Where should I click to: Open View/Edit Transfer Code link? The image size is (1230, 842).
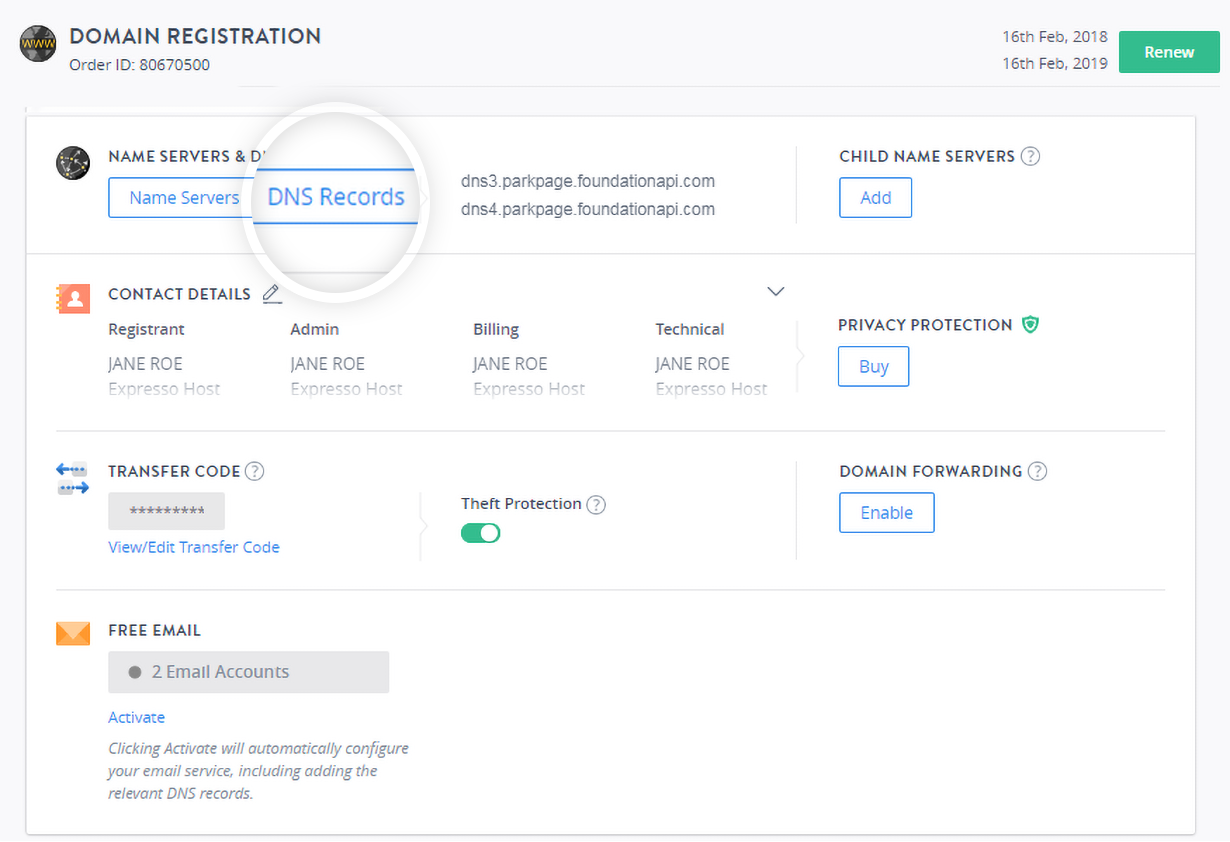pyautogui.click(x=194, y=547)
